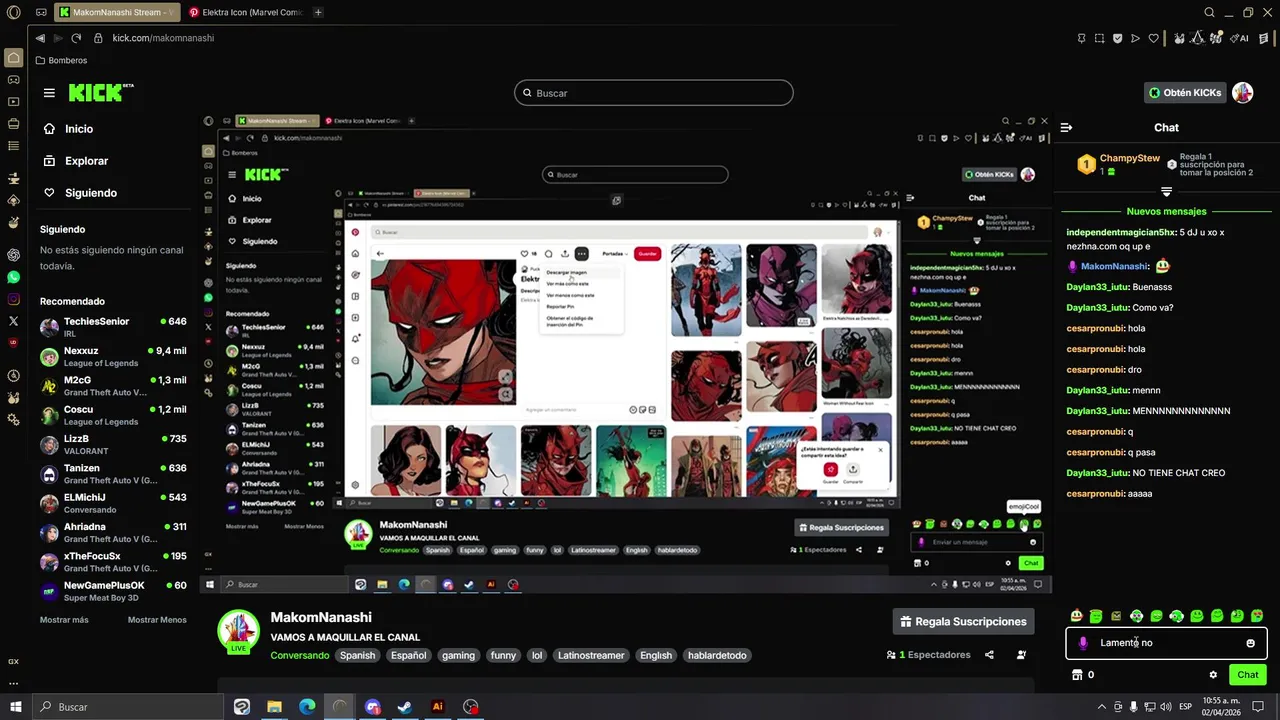Viewport: 1280px width, 720px height.
Task: Expand the leaderboard chevron under ChampyStew
Action: click(1166, 191)
